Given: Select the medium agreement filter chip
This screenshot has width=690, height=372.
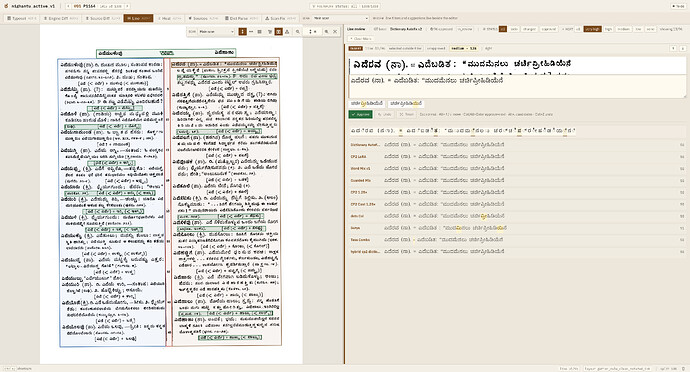Looking at the screenshot, I should (x=623, y=29).
